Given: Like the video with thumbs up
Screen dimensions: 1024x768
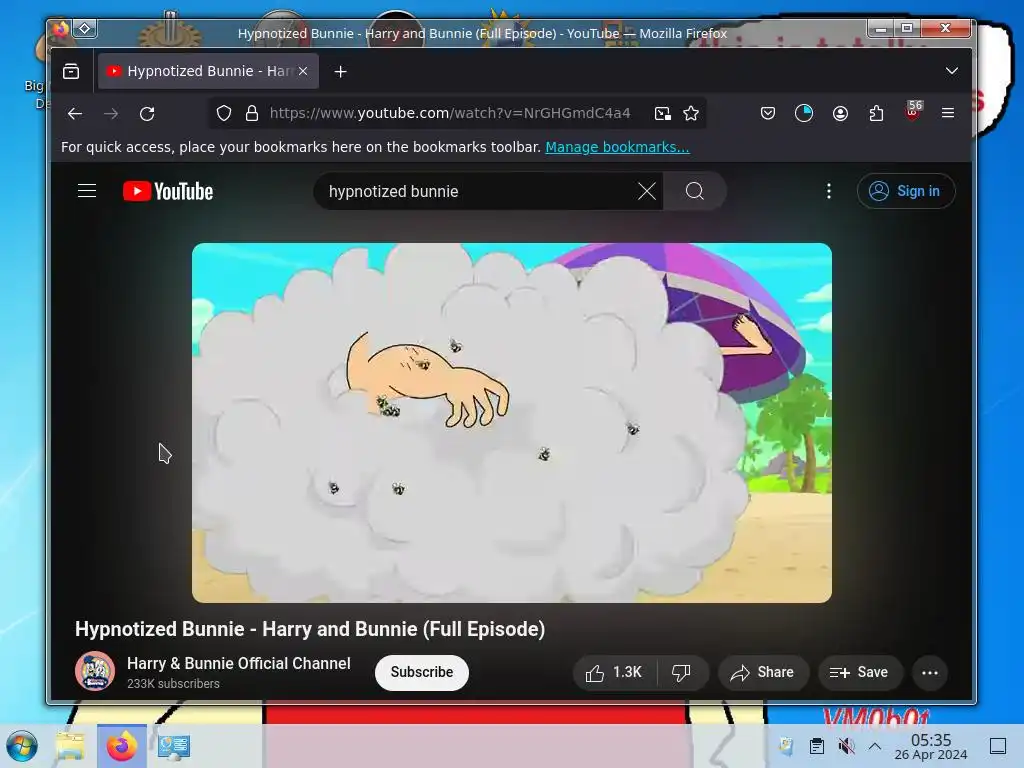Looking at the screenshot, I should [x=614, y=673].
